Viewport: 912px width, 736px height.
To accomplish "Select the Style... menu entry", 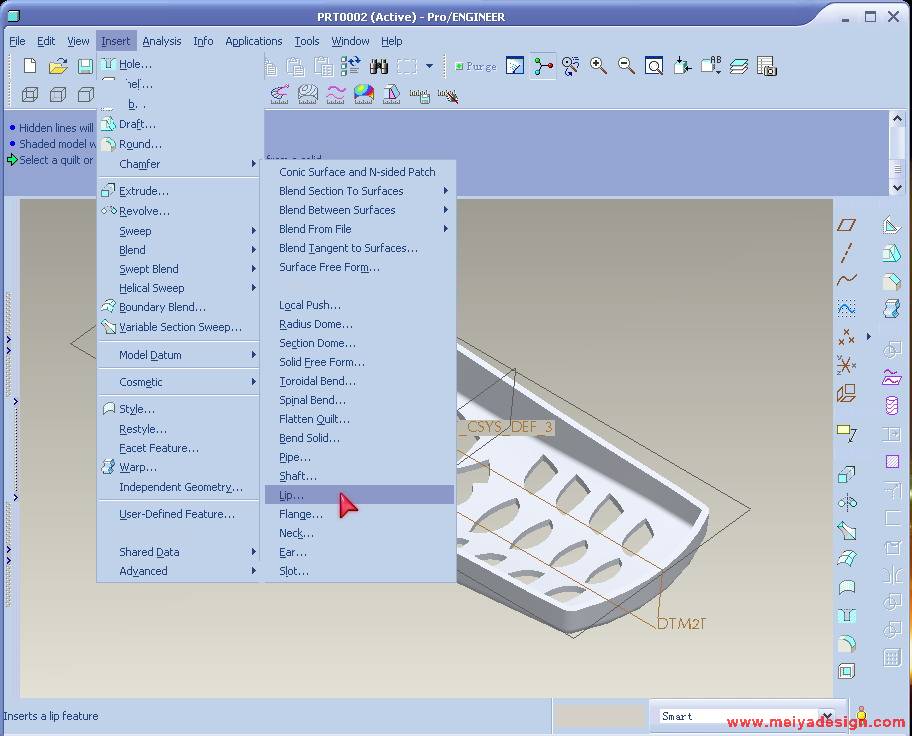I will [x=179, y=409].
